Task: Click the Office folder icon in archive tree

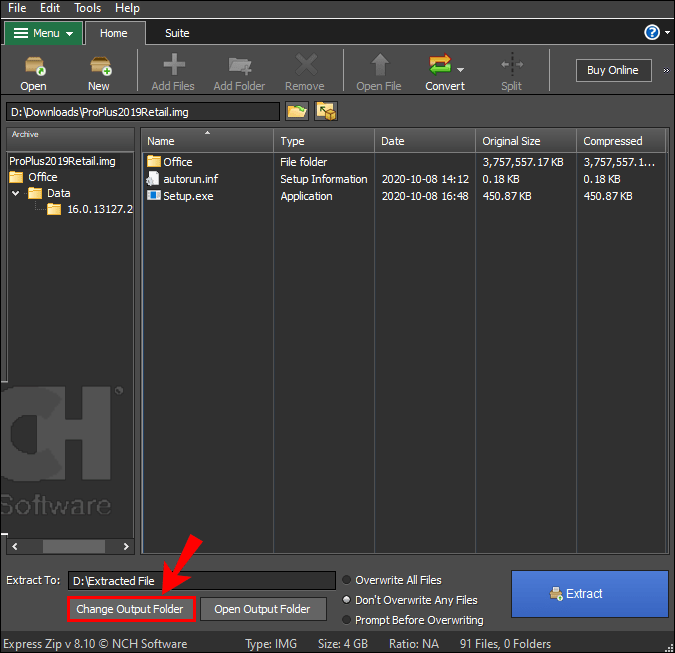Action: tap(16, 177)
